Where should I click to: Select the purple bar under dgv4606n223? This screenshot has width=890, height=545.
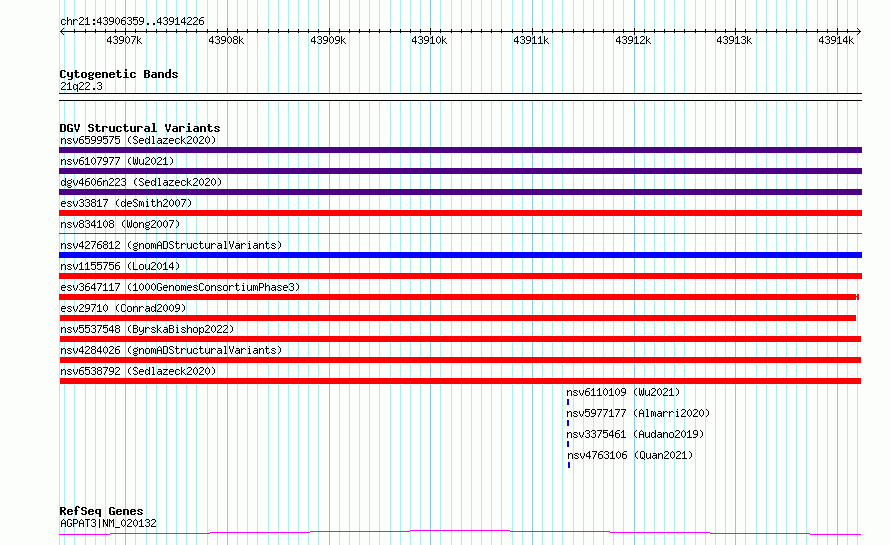[x=460, y=192]
